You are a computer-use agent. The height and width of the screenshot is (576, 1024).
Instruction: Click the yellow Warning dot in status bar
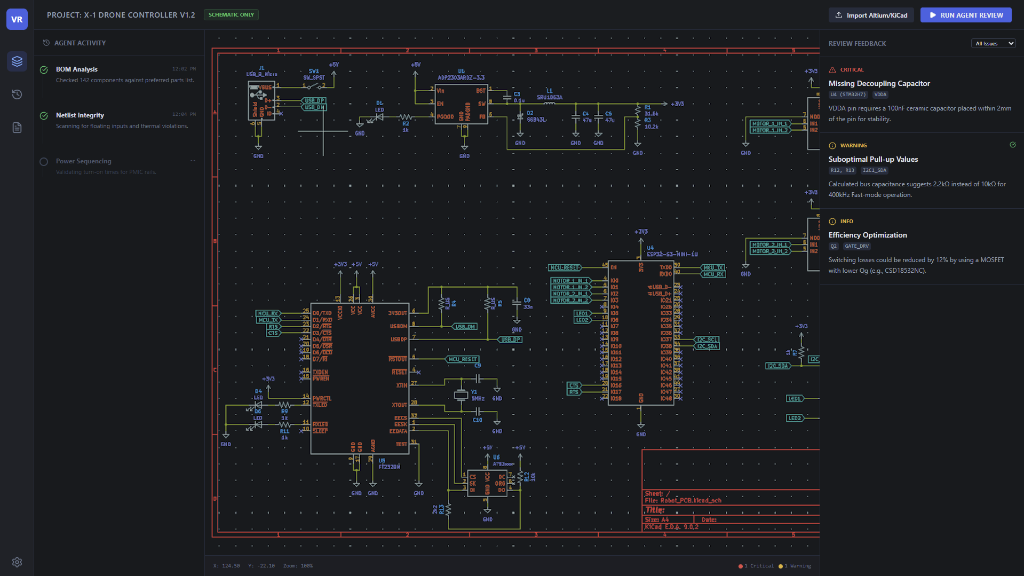[x=780, y=566]
